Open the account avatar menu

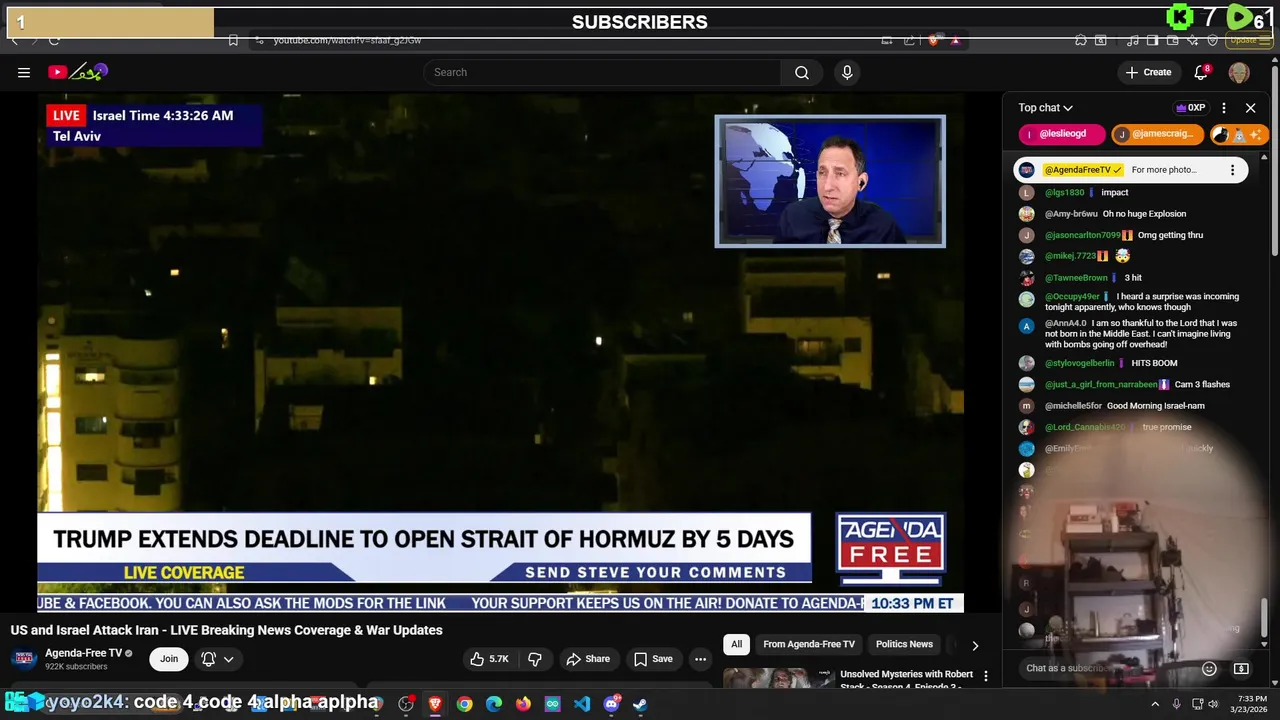point(1239,72)
